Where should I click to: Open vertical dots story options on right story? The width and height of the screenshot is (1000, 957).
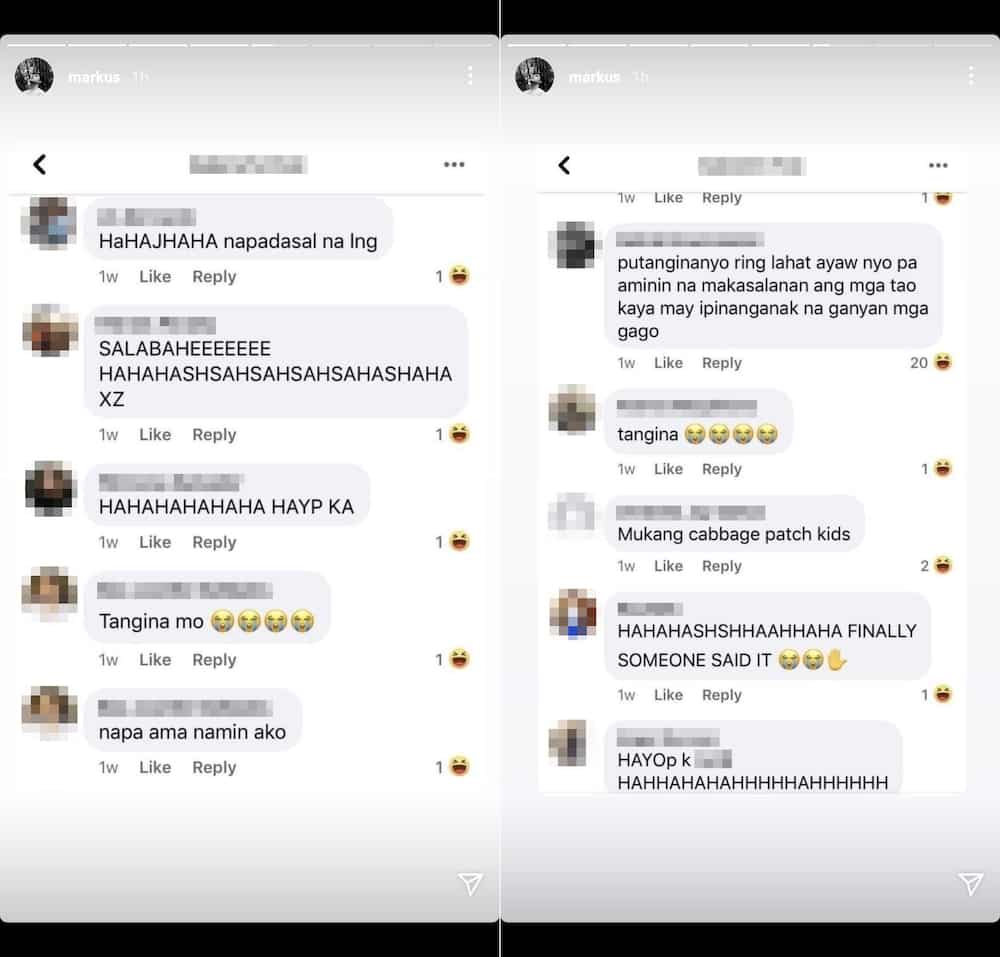(x=971, y=76)
